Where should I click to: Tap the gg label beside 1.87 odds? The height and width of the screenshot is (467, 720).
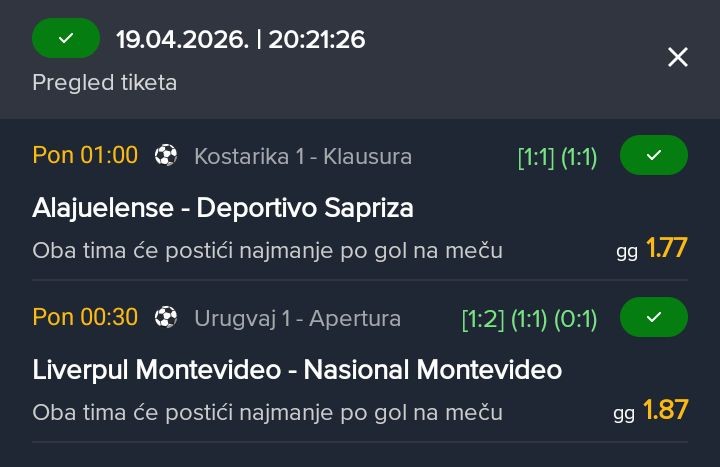pyautogui.click(x=625, y=412)
